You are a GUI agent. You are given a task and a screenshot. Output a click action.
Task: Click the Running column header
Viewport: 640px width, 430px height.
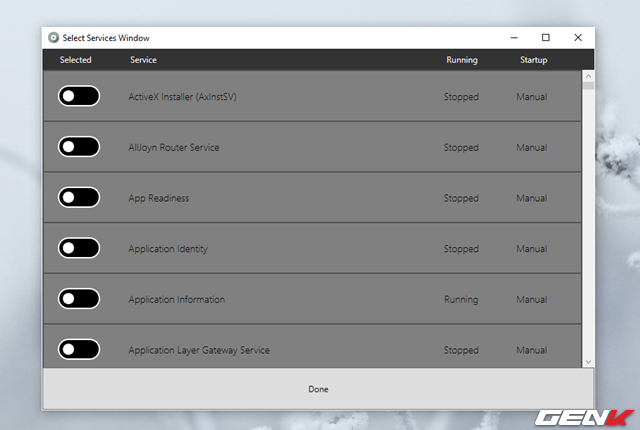point(462,60)
